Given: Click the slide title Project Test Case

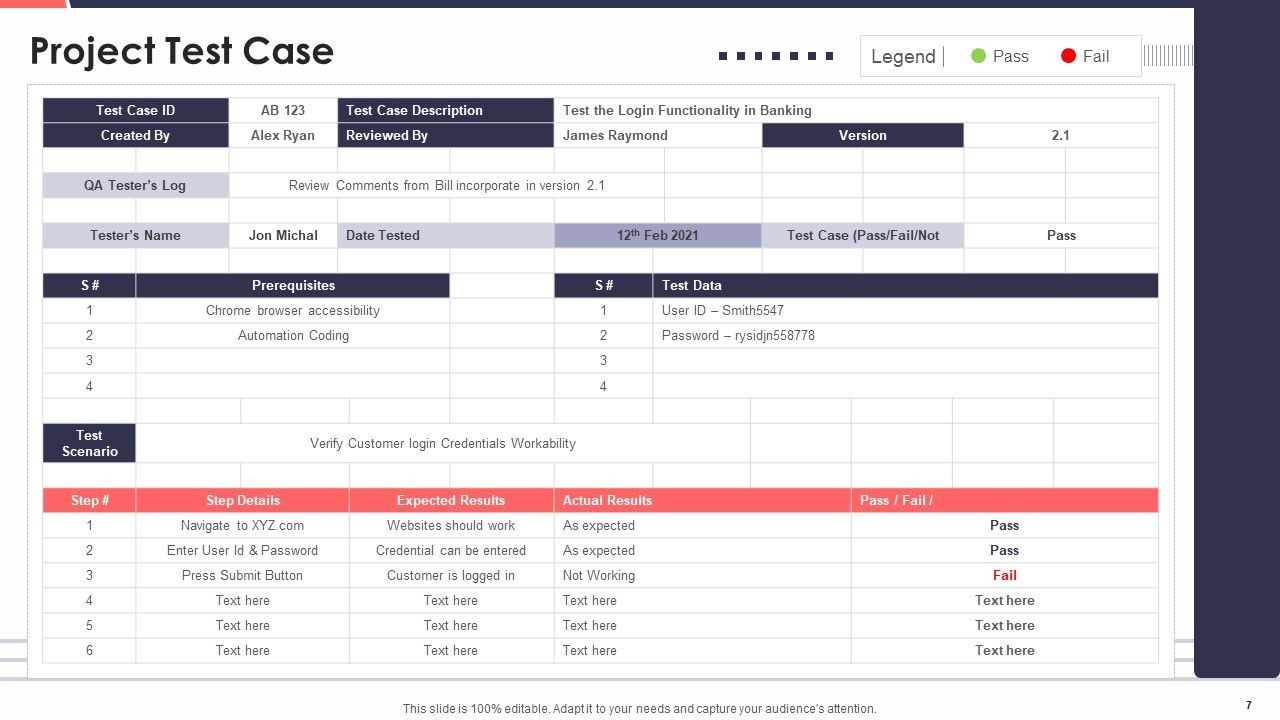Looking at the screenshot, I should 181,50.
